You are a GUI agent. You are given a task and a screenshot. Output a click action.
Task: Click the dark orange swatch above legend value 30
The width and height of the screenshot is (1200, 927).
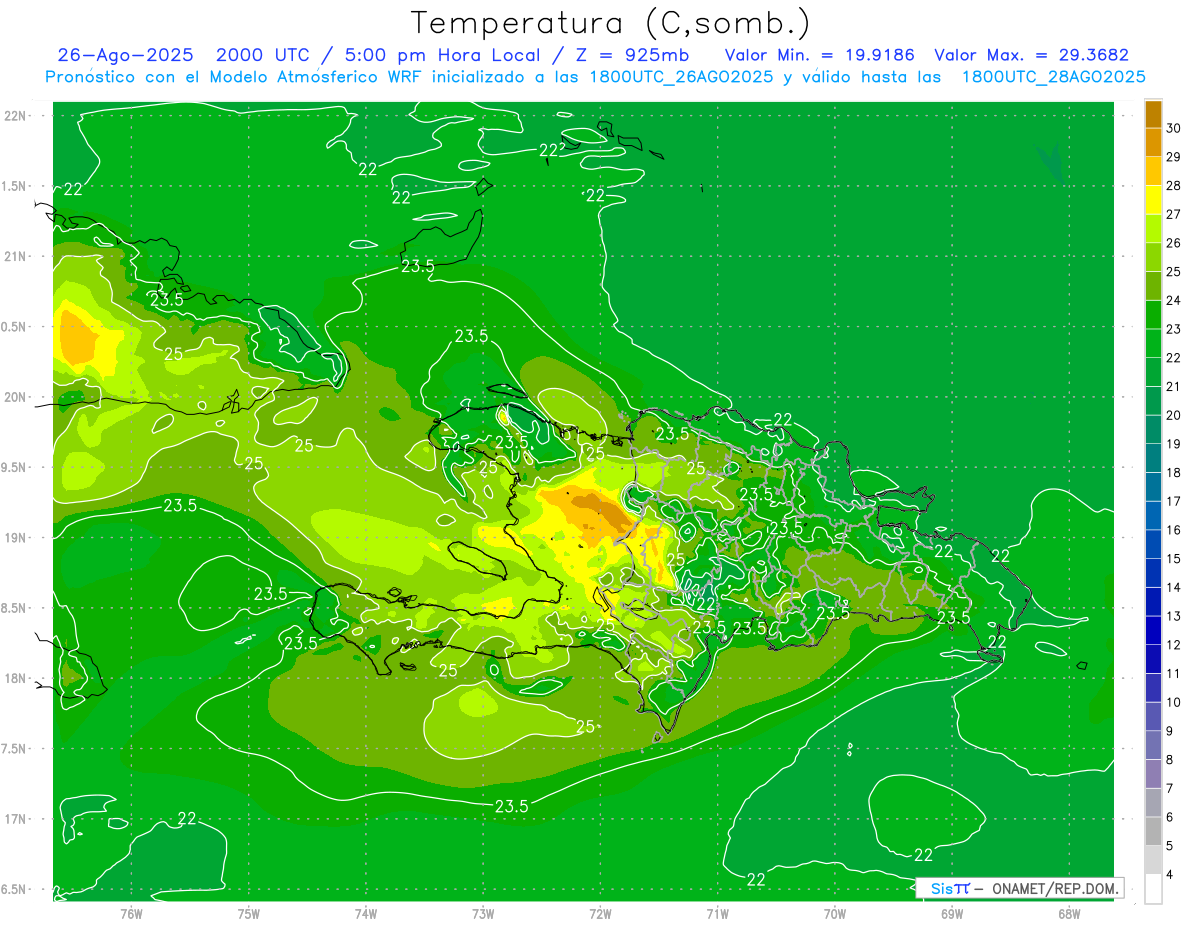click(1153, 114)
